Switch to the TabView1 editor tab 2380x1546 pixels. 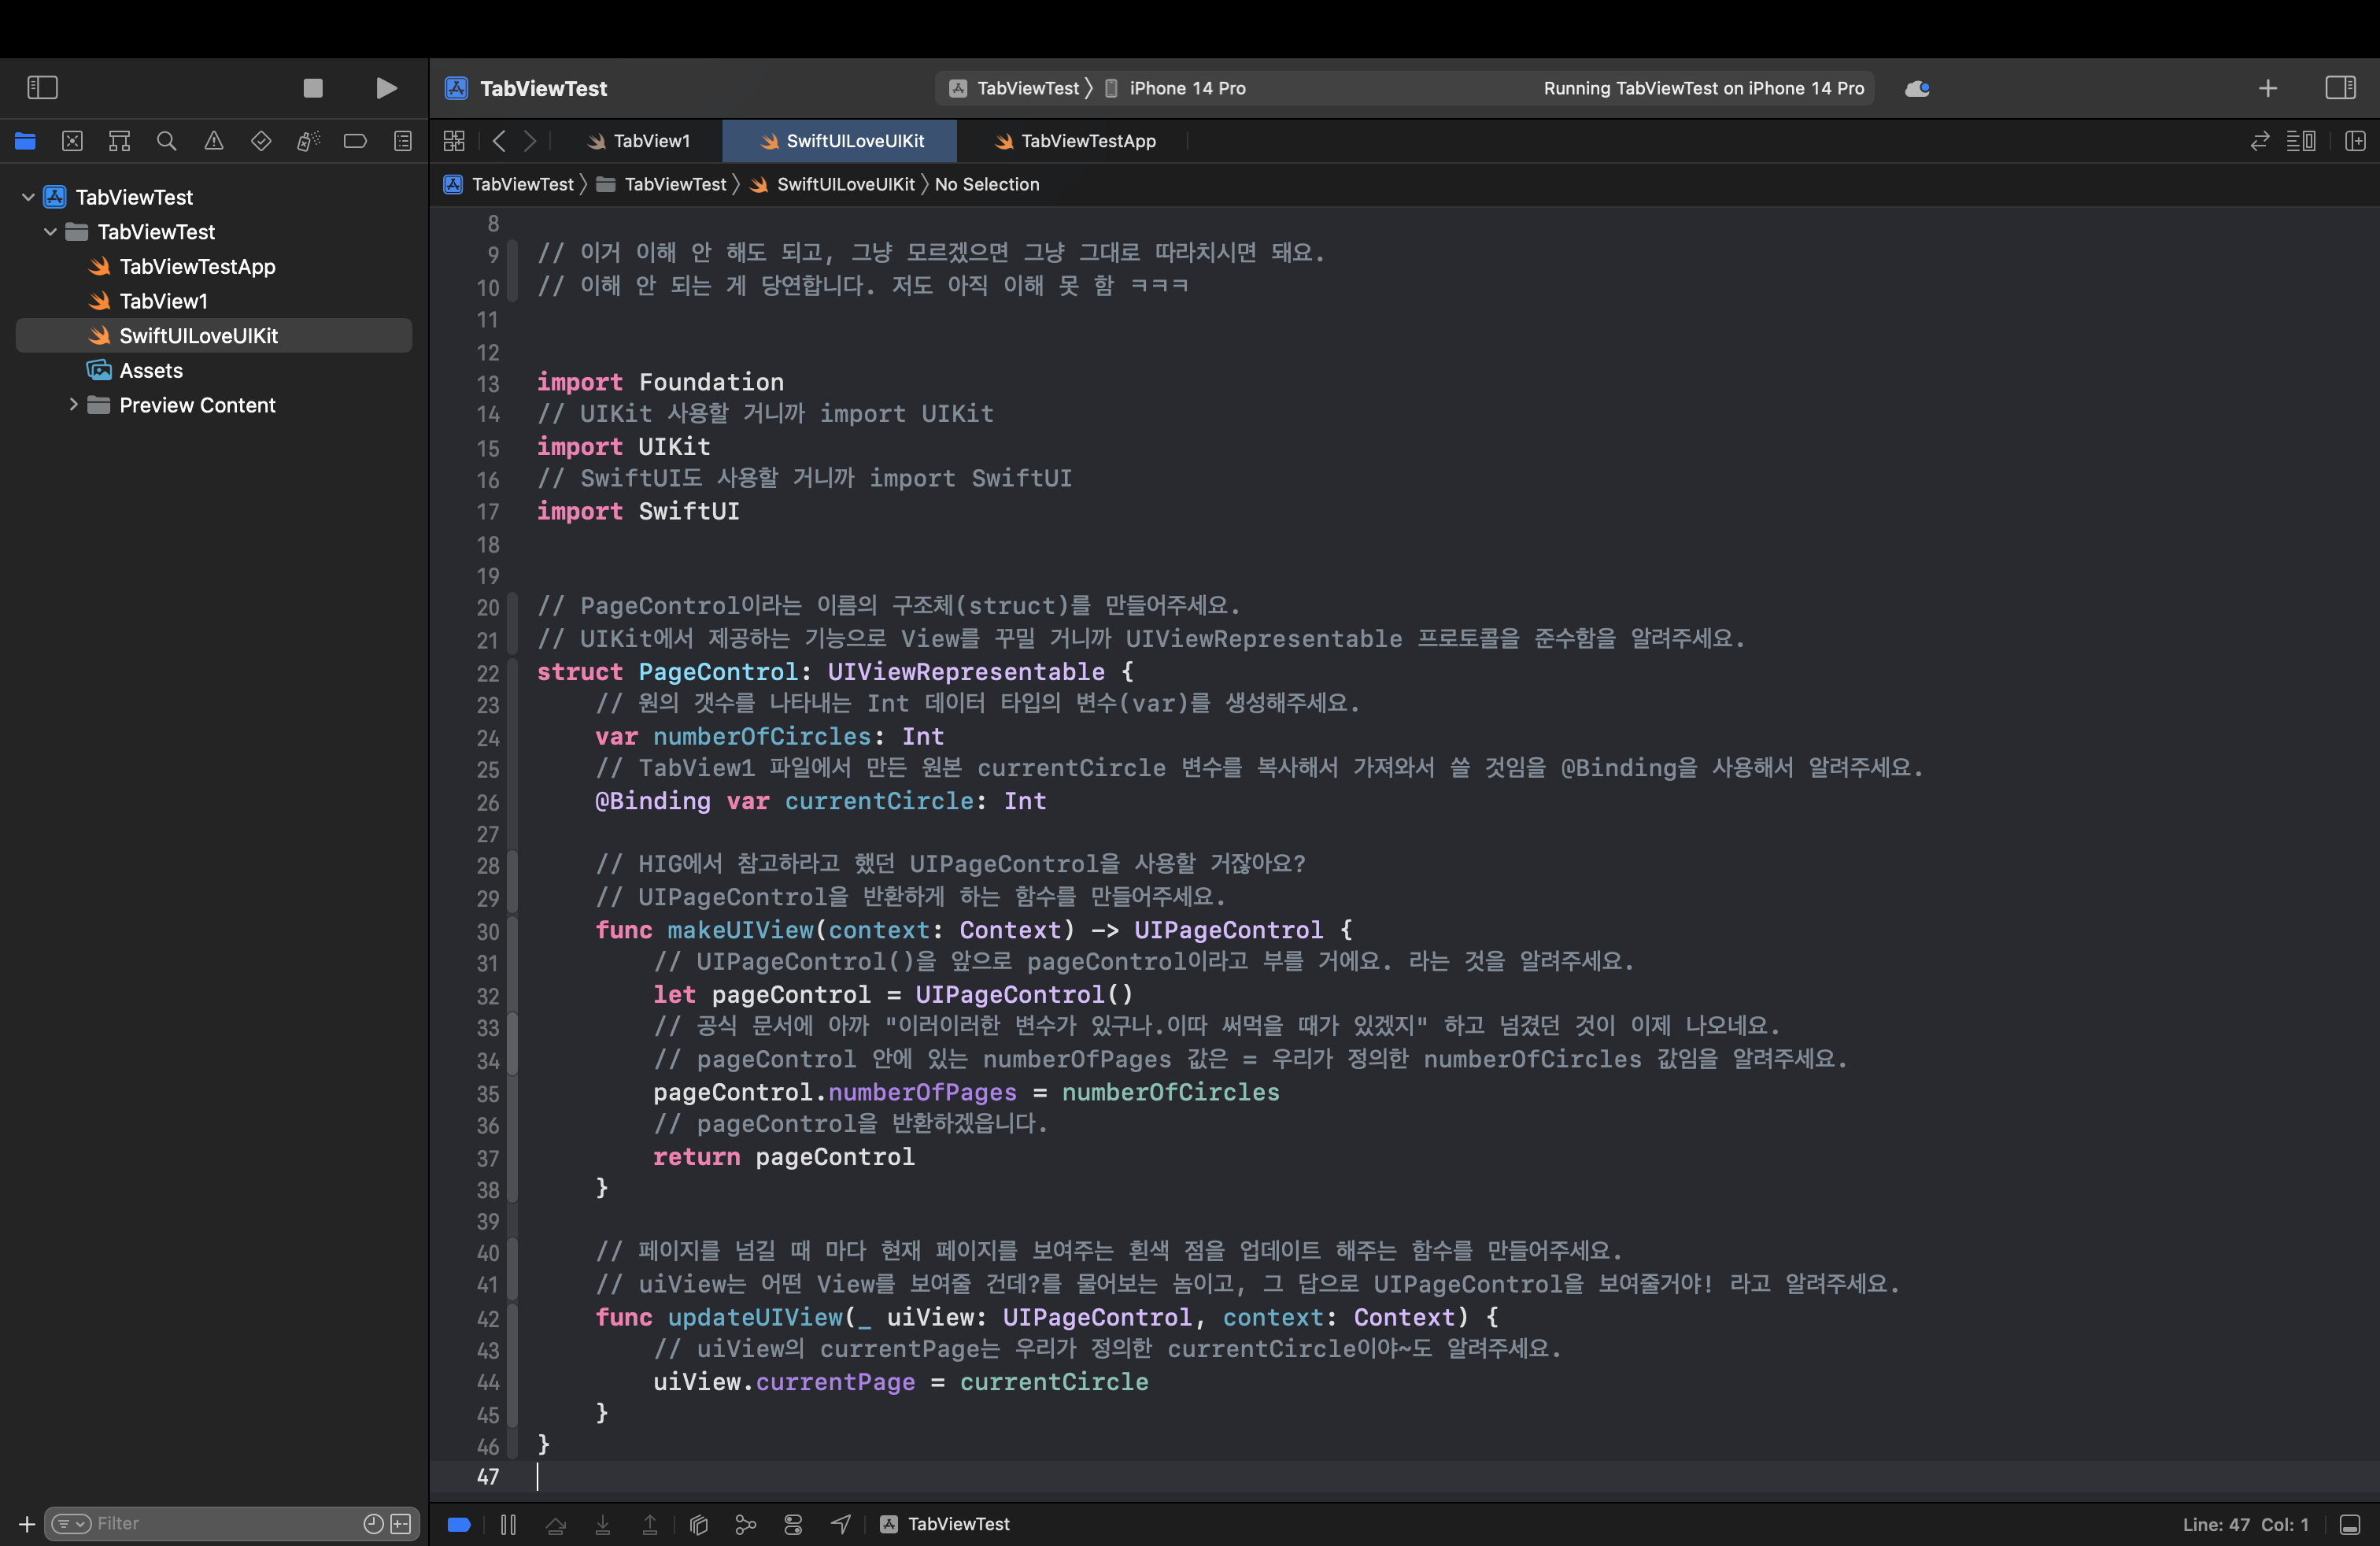click(639, 141)
